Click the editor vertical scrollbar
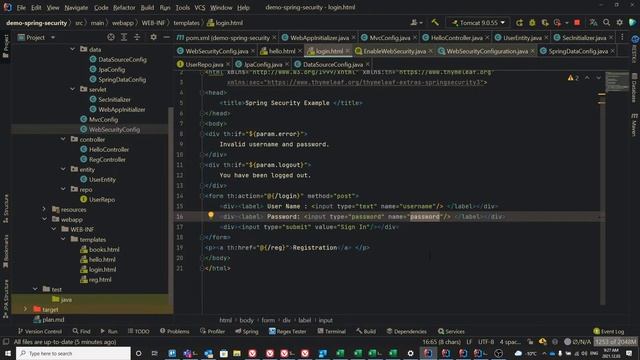640x360 pixels. [x=602, y=188]
